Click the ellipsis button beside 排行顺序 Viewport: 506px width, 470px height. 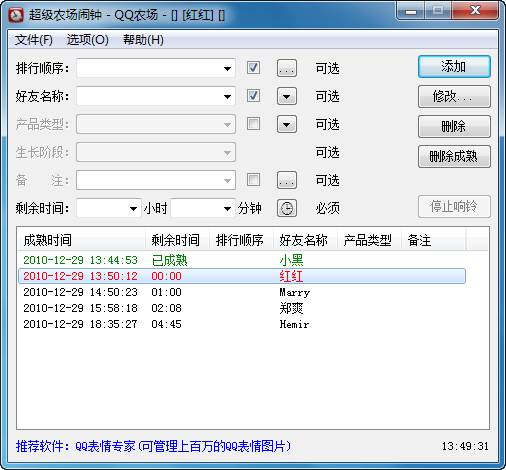[x=287, y=68]
